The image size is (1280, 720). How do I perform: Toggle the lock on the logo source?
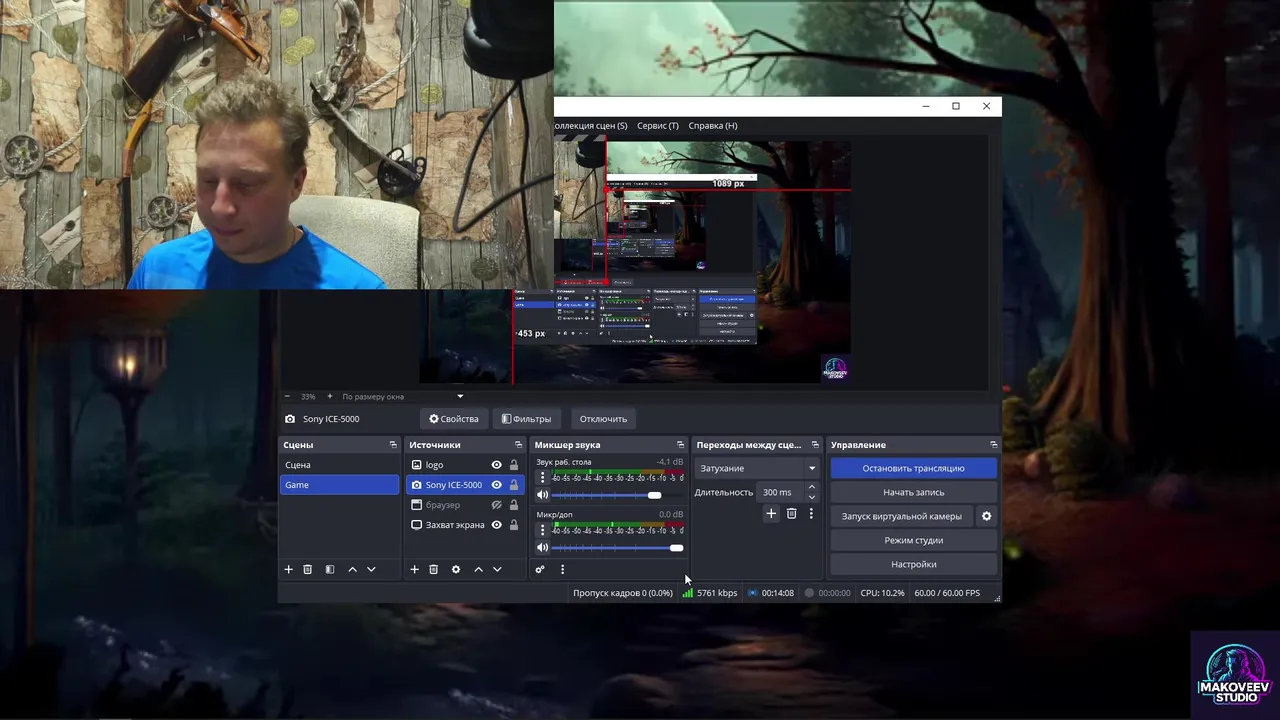tap(514, 465)
